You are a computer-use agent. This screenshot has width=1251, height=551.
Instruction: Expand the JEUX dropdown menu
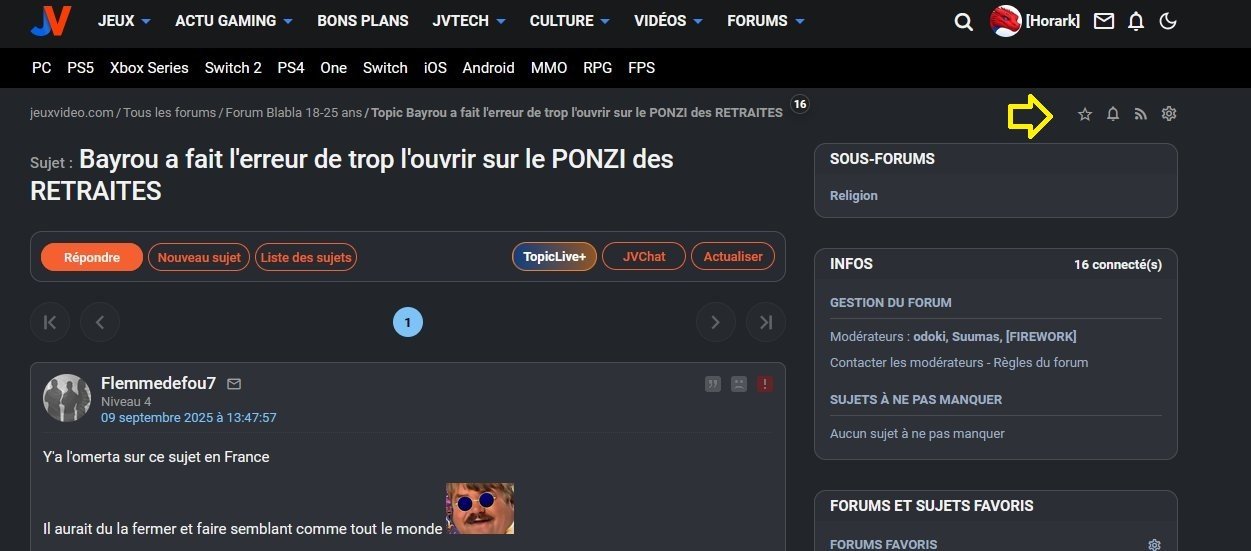[125, 21]
